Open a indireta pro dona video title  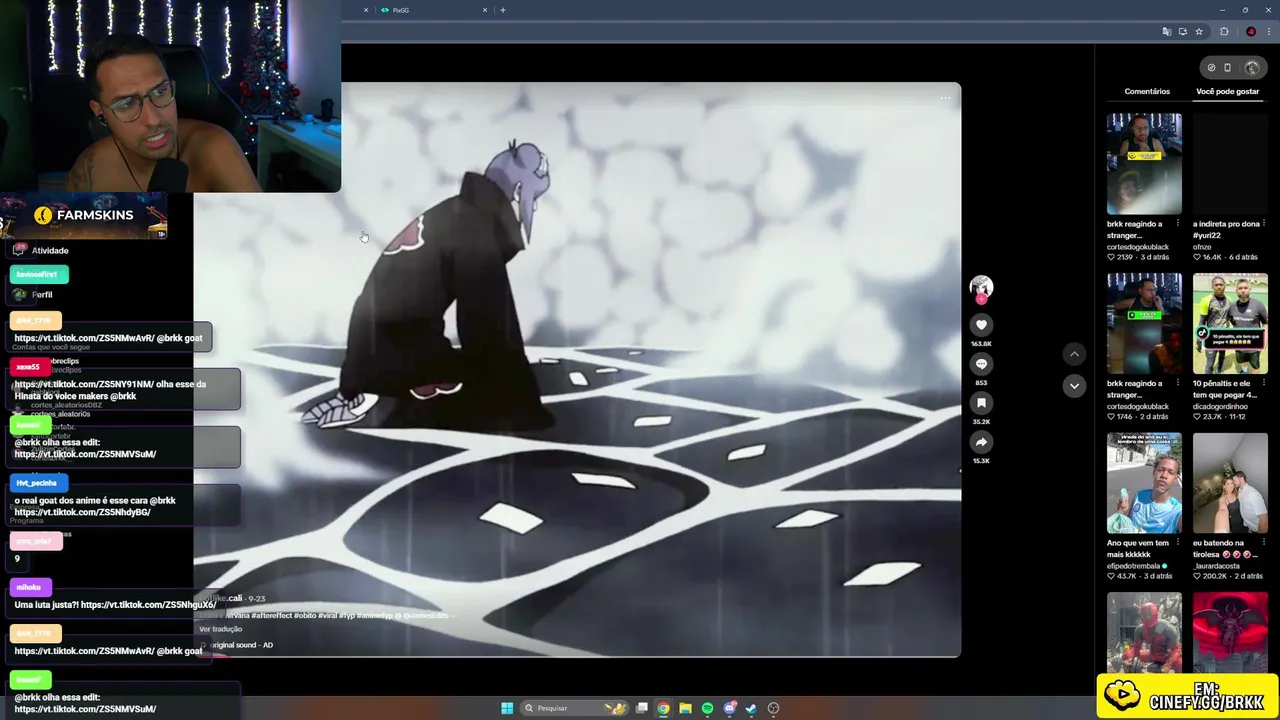1226,229
